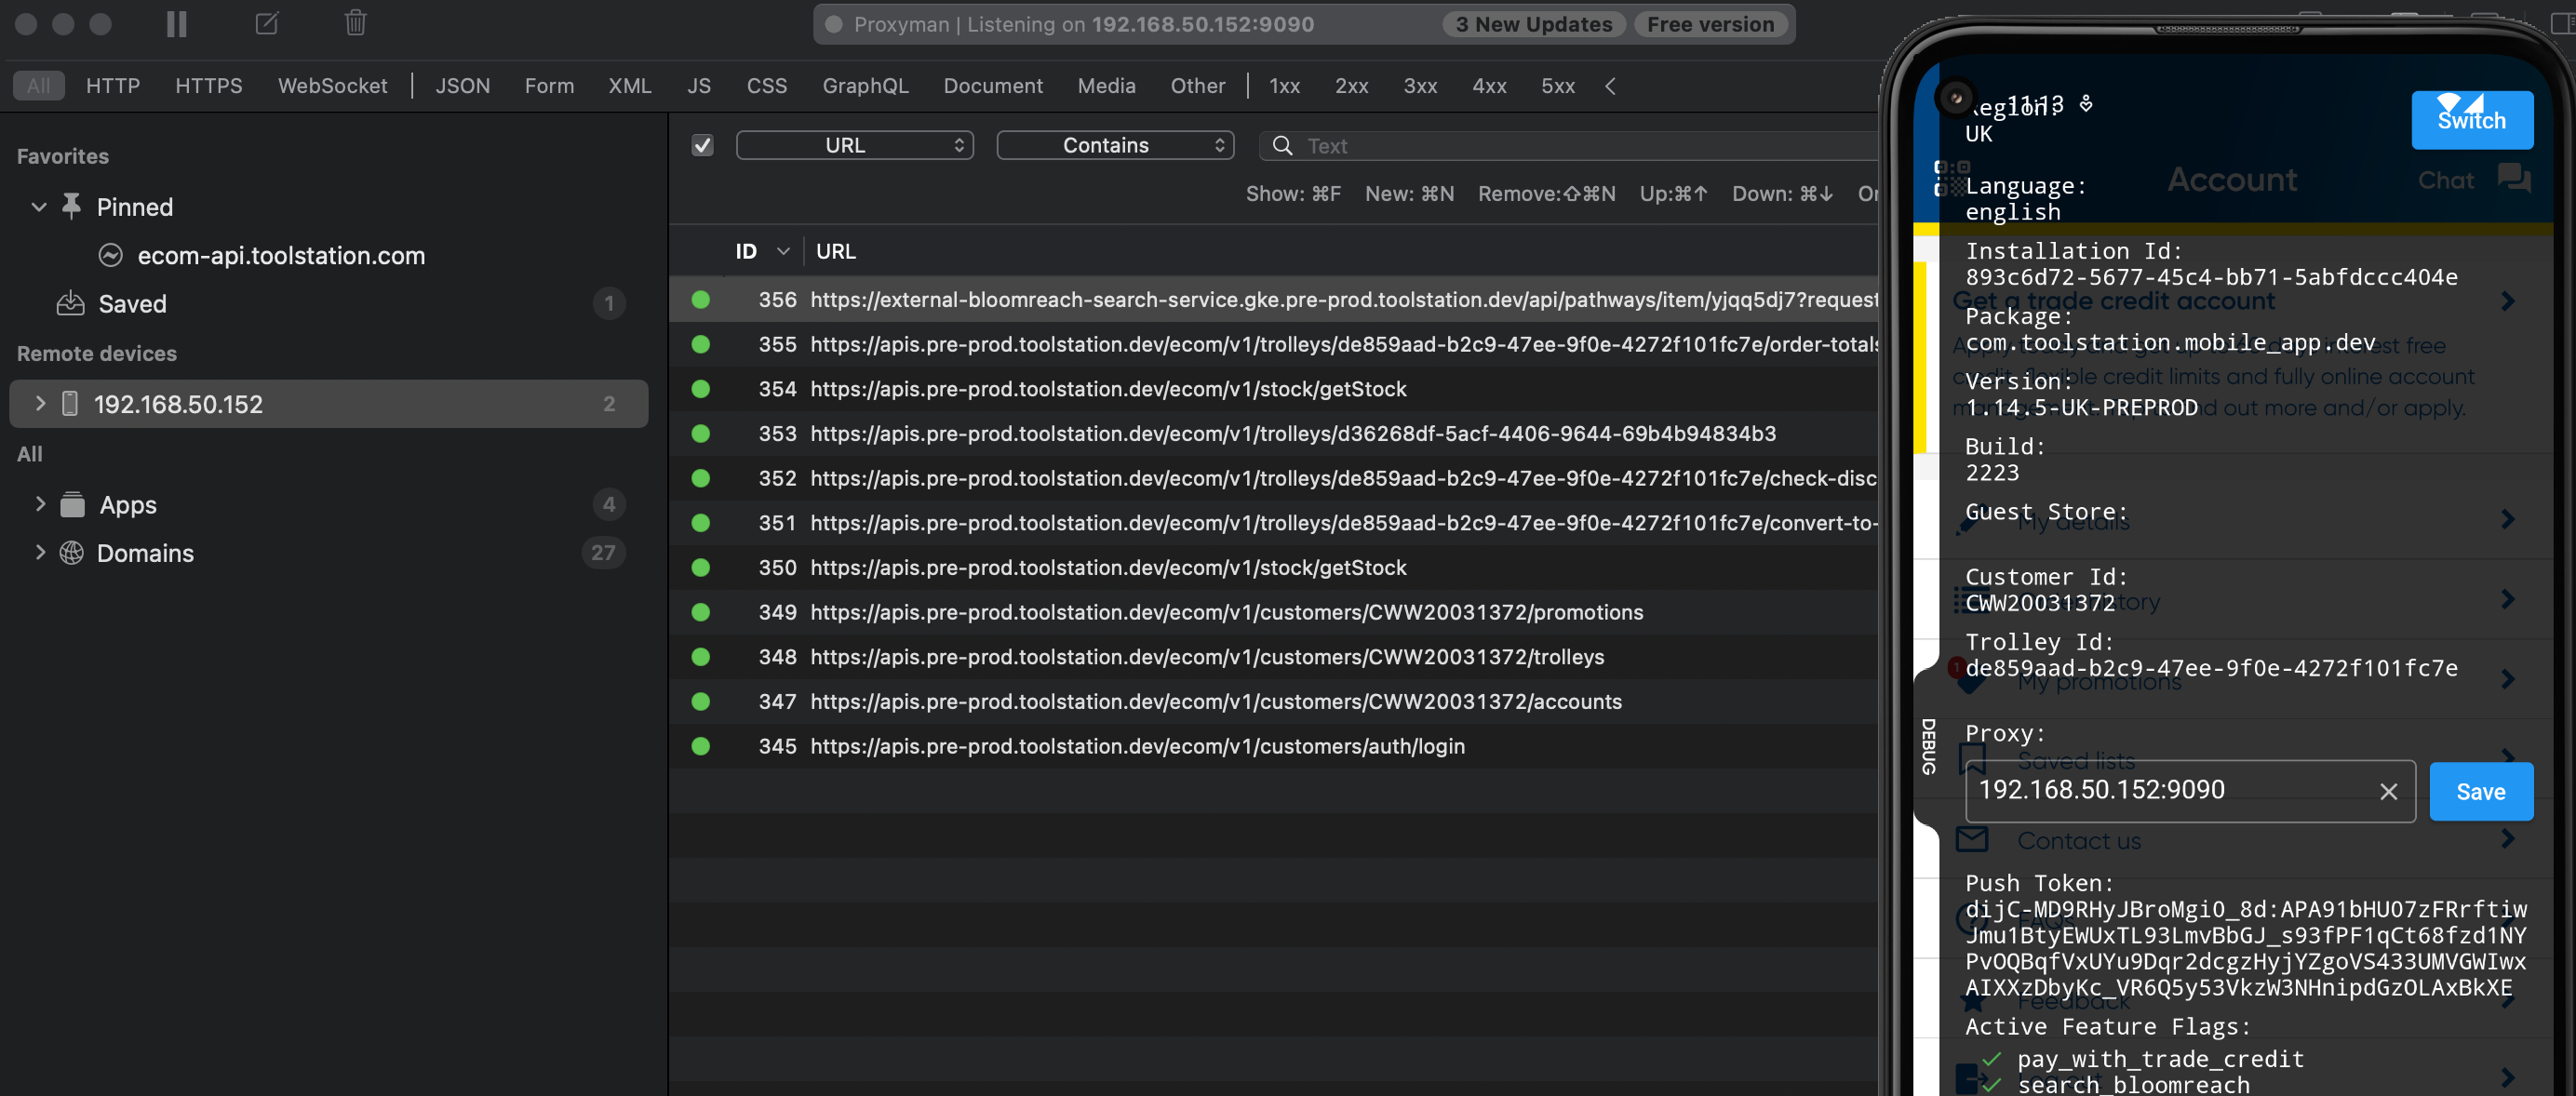Toggle the filter enabled checkbox
The width and height of the screenshot is (2576, 1096).
pyautogui.click(x=703, y=146)
